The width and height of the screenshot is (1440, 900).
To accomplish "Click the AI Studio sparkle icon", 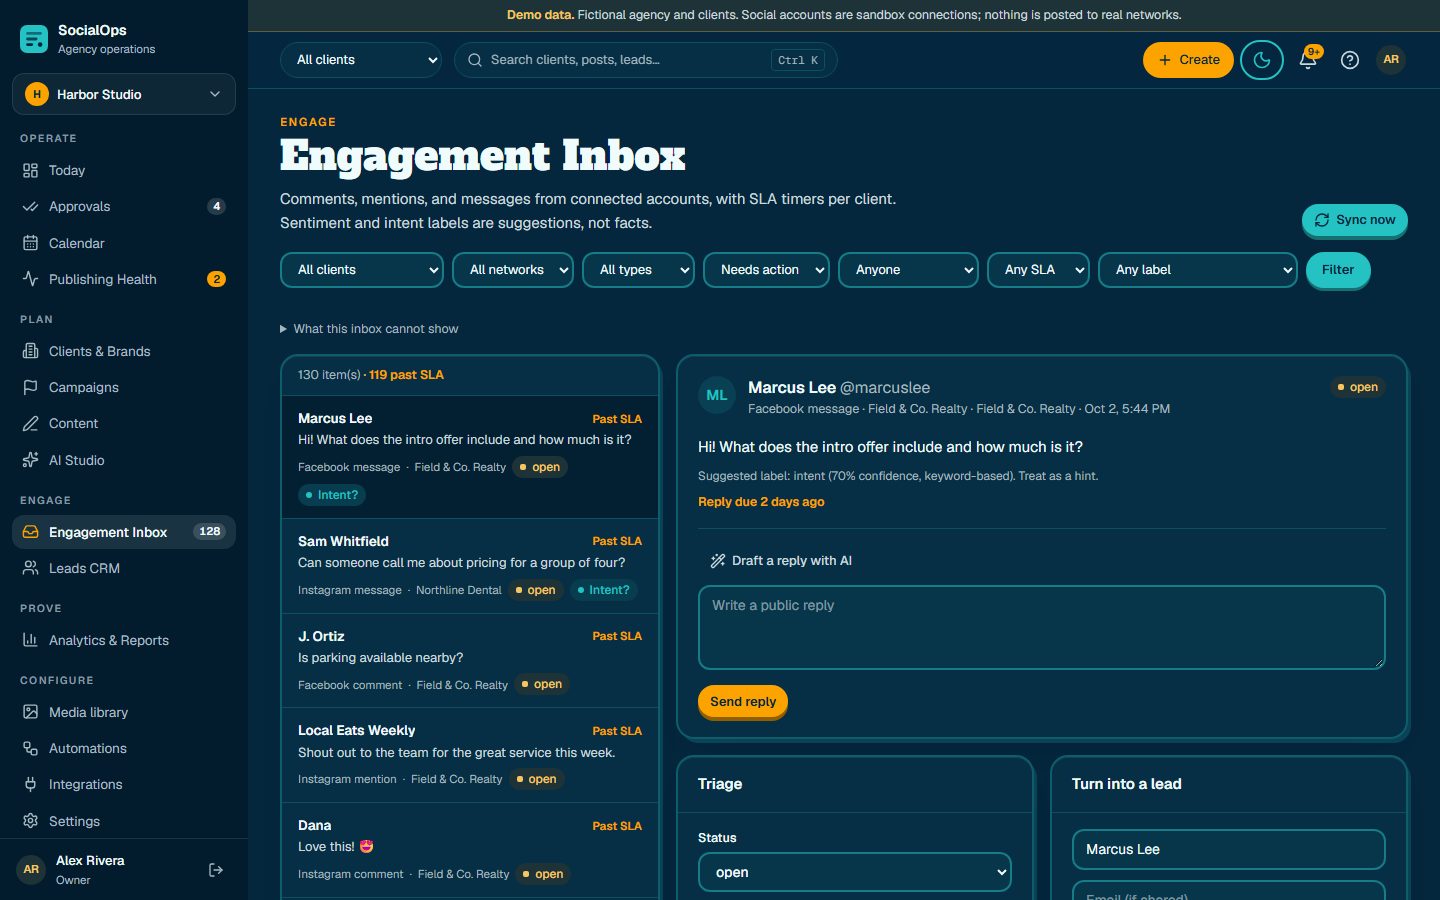I will point(30,460).
